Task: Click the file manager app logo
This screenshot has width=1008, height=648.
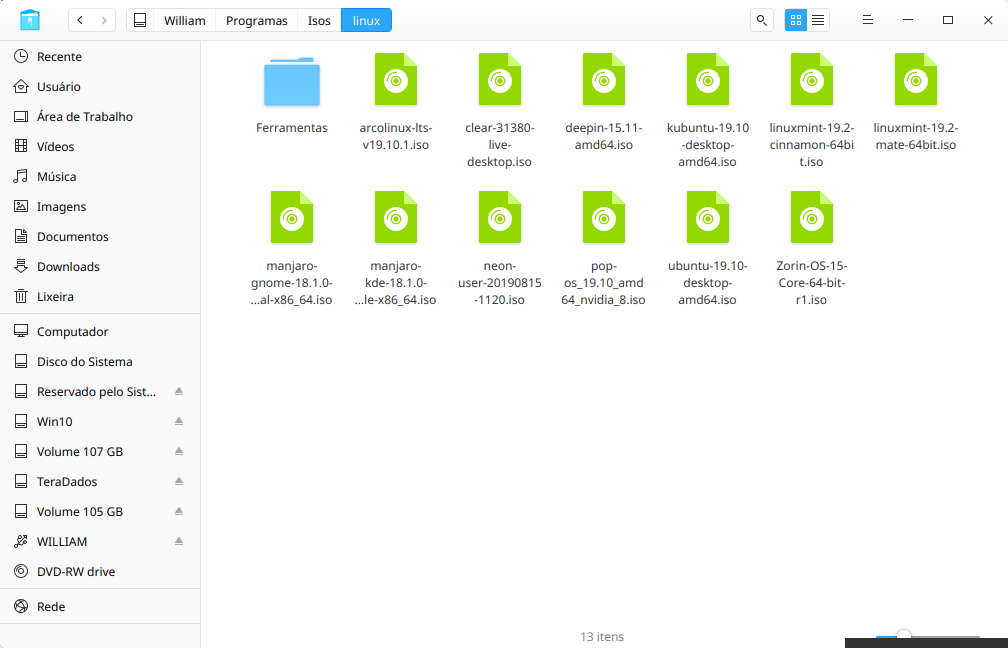Action: (x=30, y=21)
